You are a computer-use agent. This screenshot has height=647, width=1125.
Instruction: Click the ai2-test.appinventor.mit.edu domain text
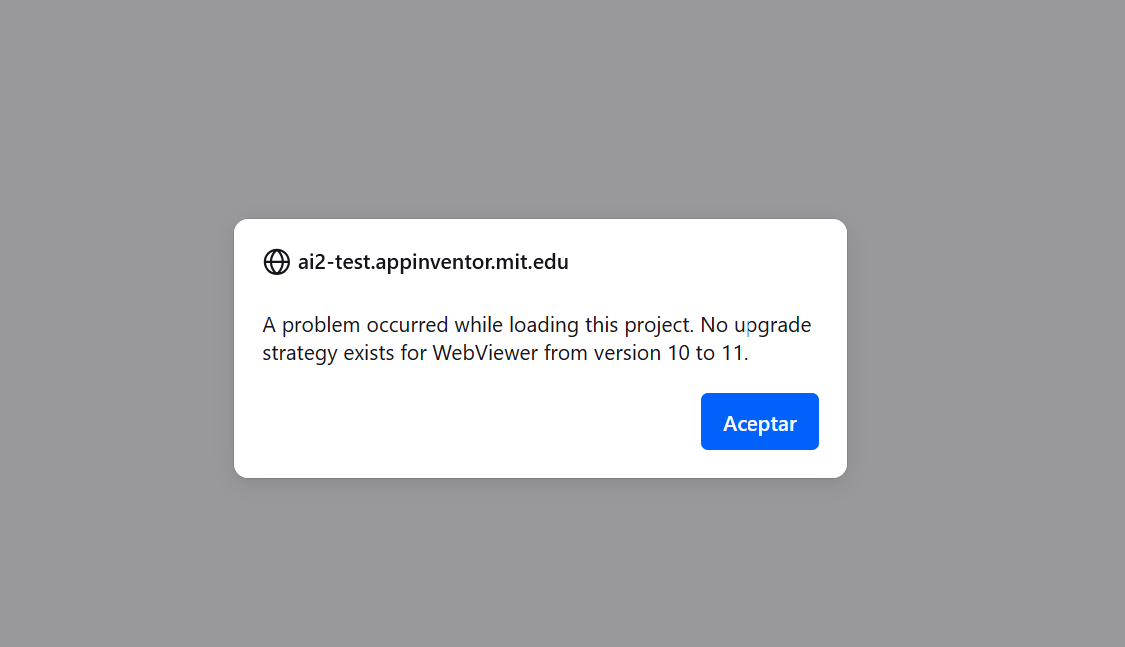pos(432,262)
